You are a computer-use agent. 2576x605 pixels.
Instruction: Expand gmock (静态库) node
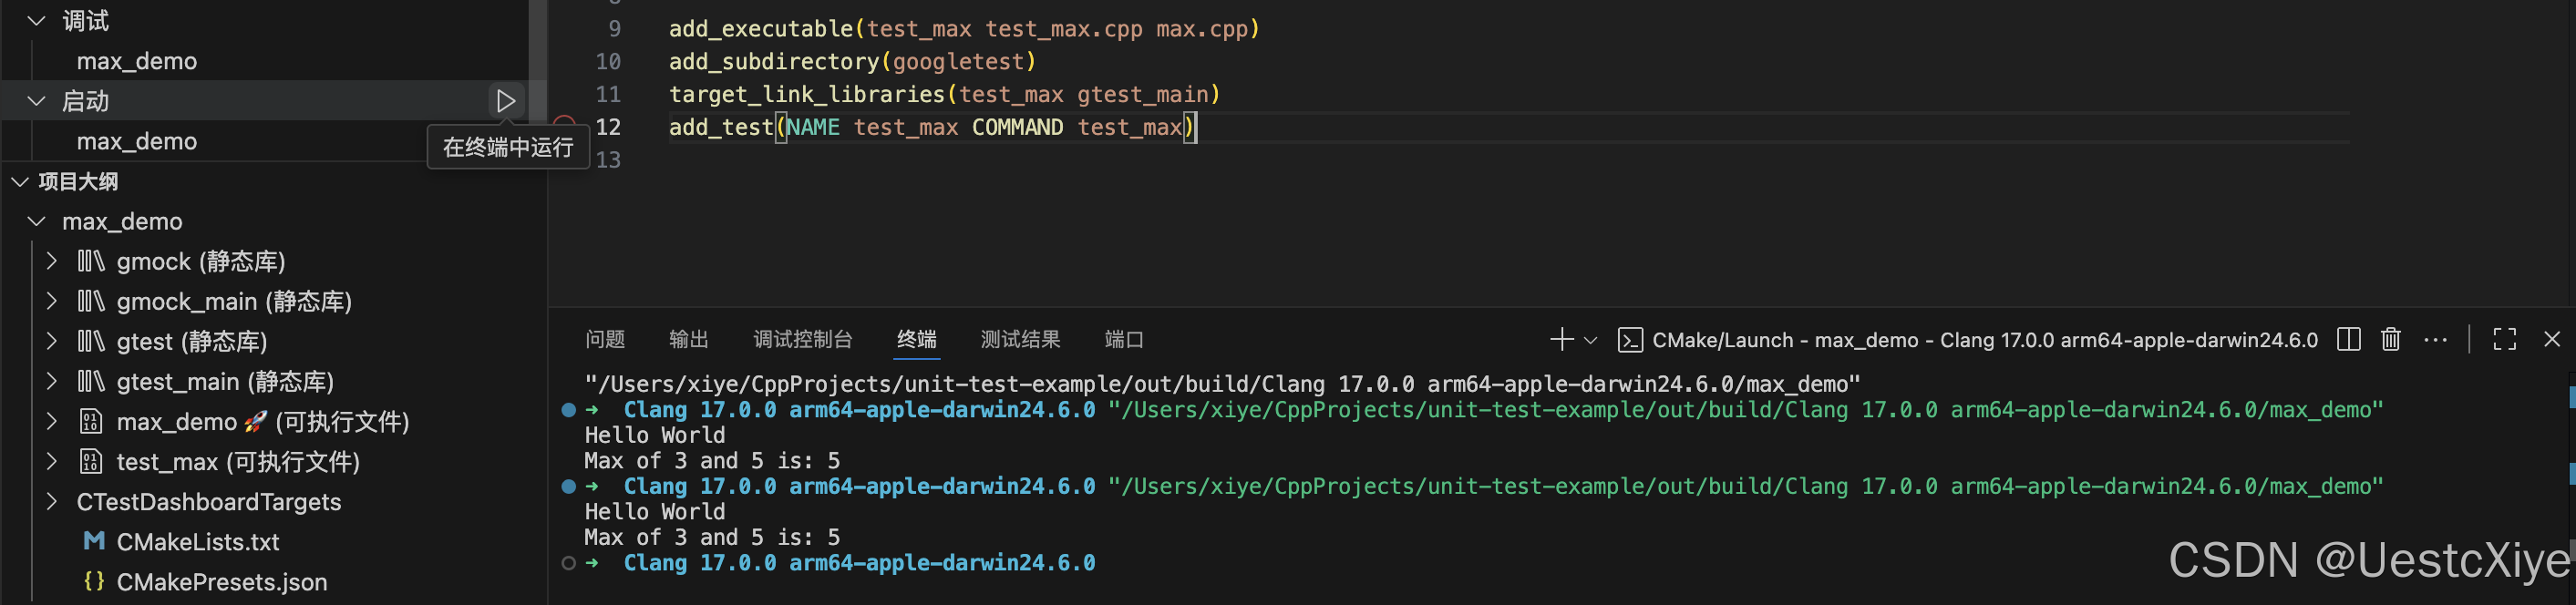(52, 261)
